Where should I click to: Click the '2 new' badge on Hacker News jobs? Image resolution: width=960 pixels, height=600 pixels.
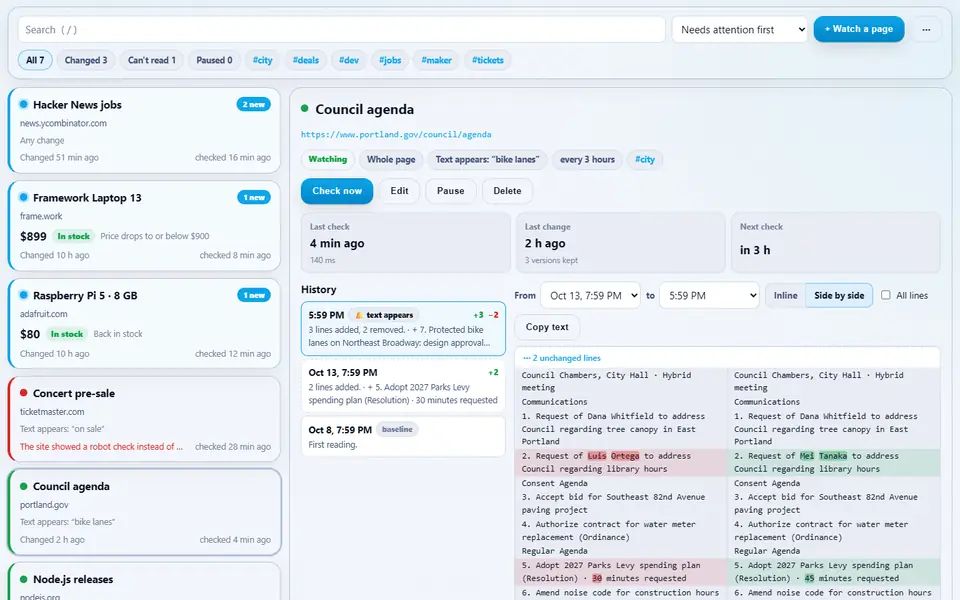tap(253, 105)
